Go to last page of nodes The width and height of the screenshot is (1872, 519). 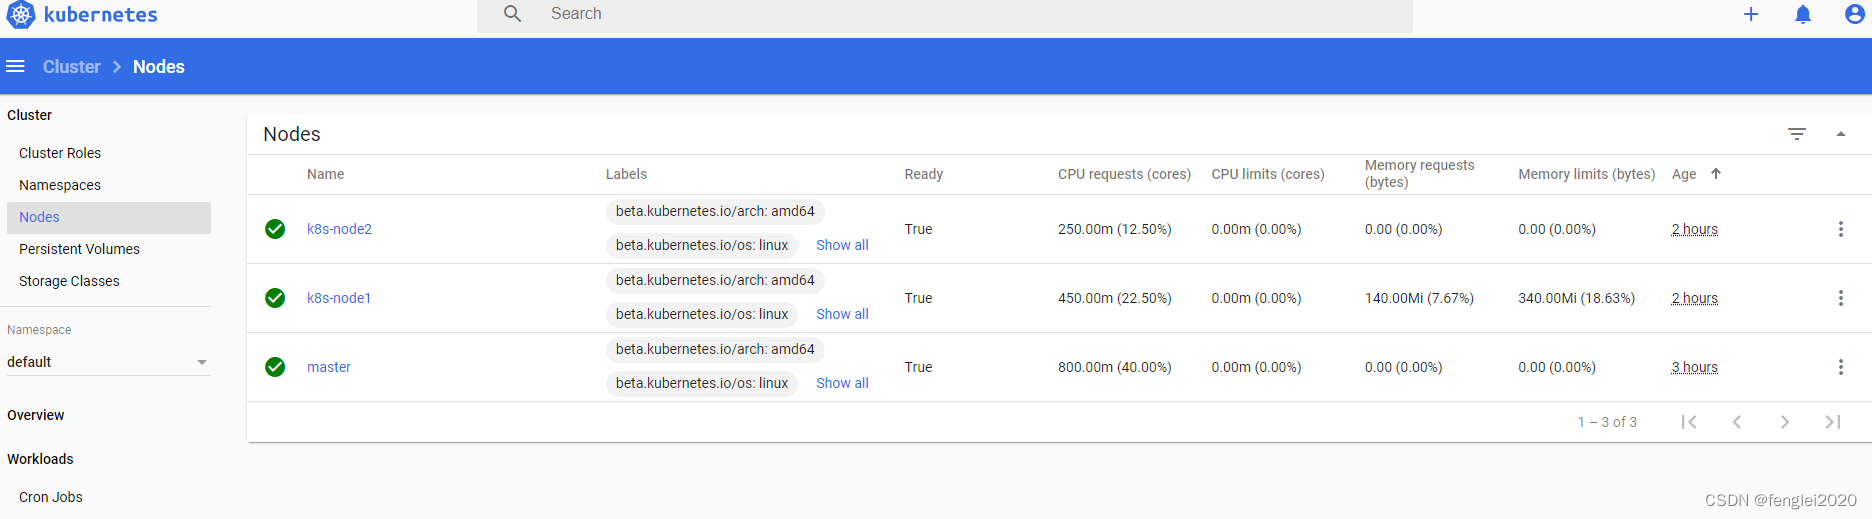pyautogui.click(x=1833, y=422)
